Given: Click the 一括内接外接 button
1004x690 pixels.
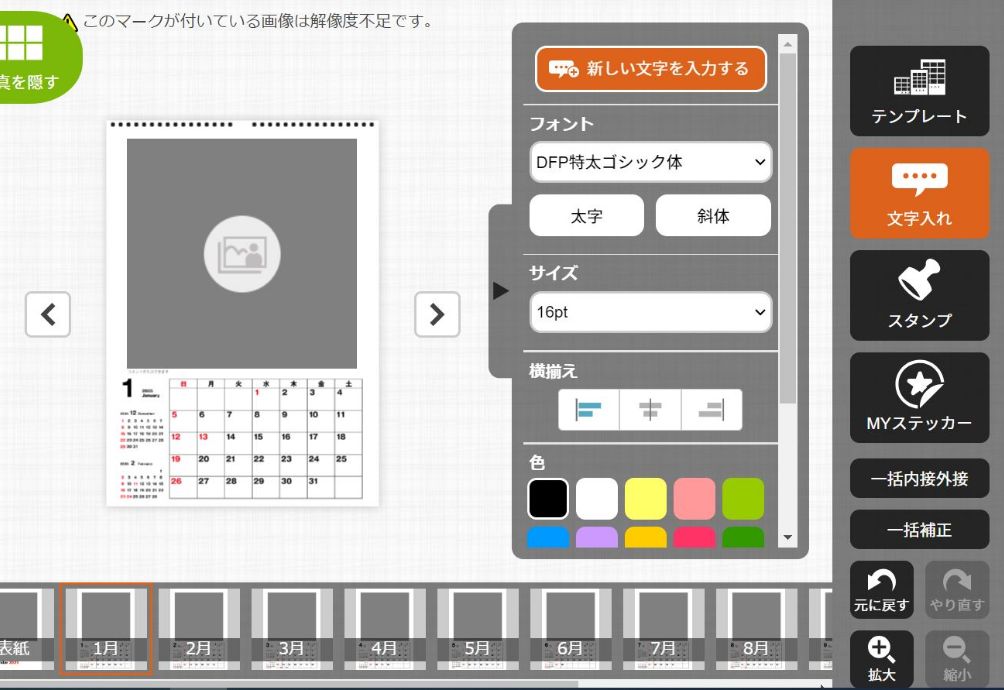Looking at the screenshot, I should click(x=919, y=479).
